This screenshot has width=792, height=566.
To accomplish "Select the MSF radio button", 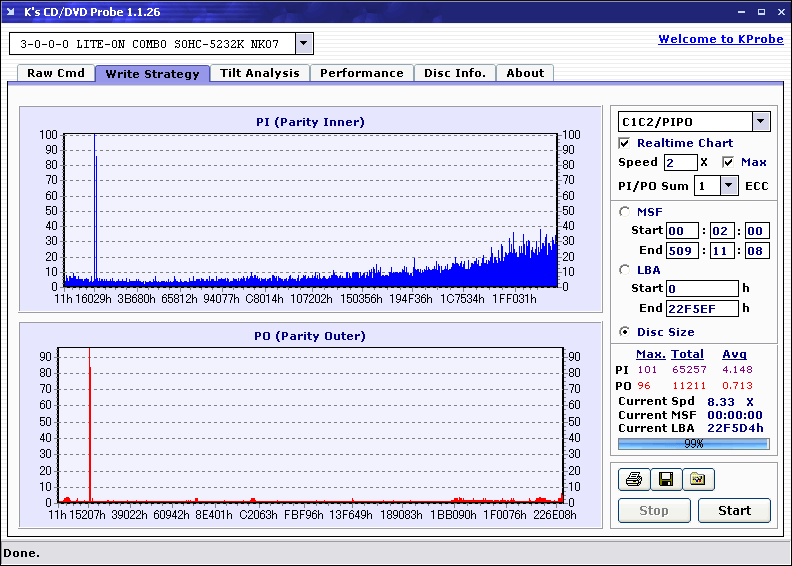I will [x=625, y=211].
